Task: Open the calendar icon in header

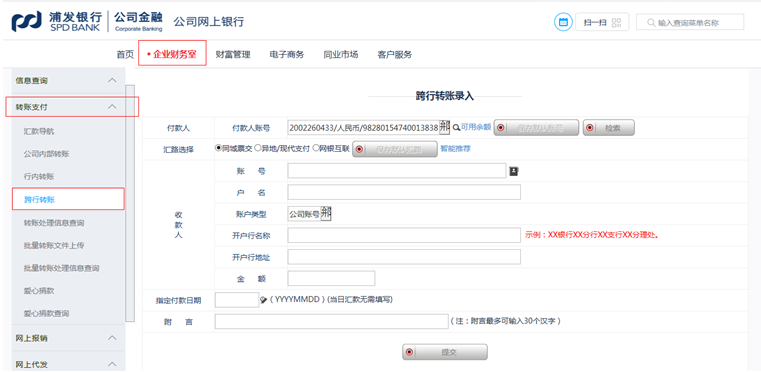Action: tap(563, 22)
